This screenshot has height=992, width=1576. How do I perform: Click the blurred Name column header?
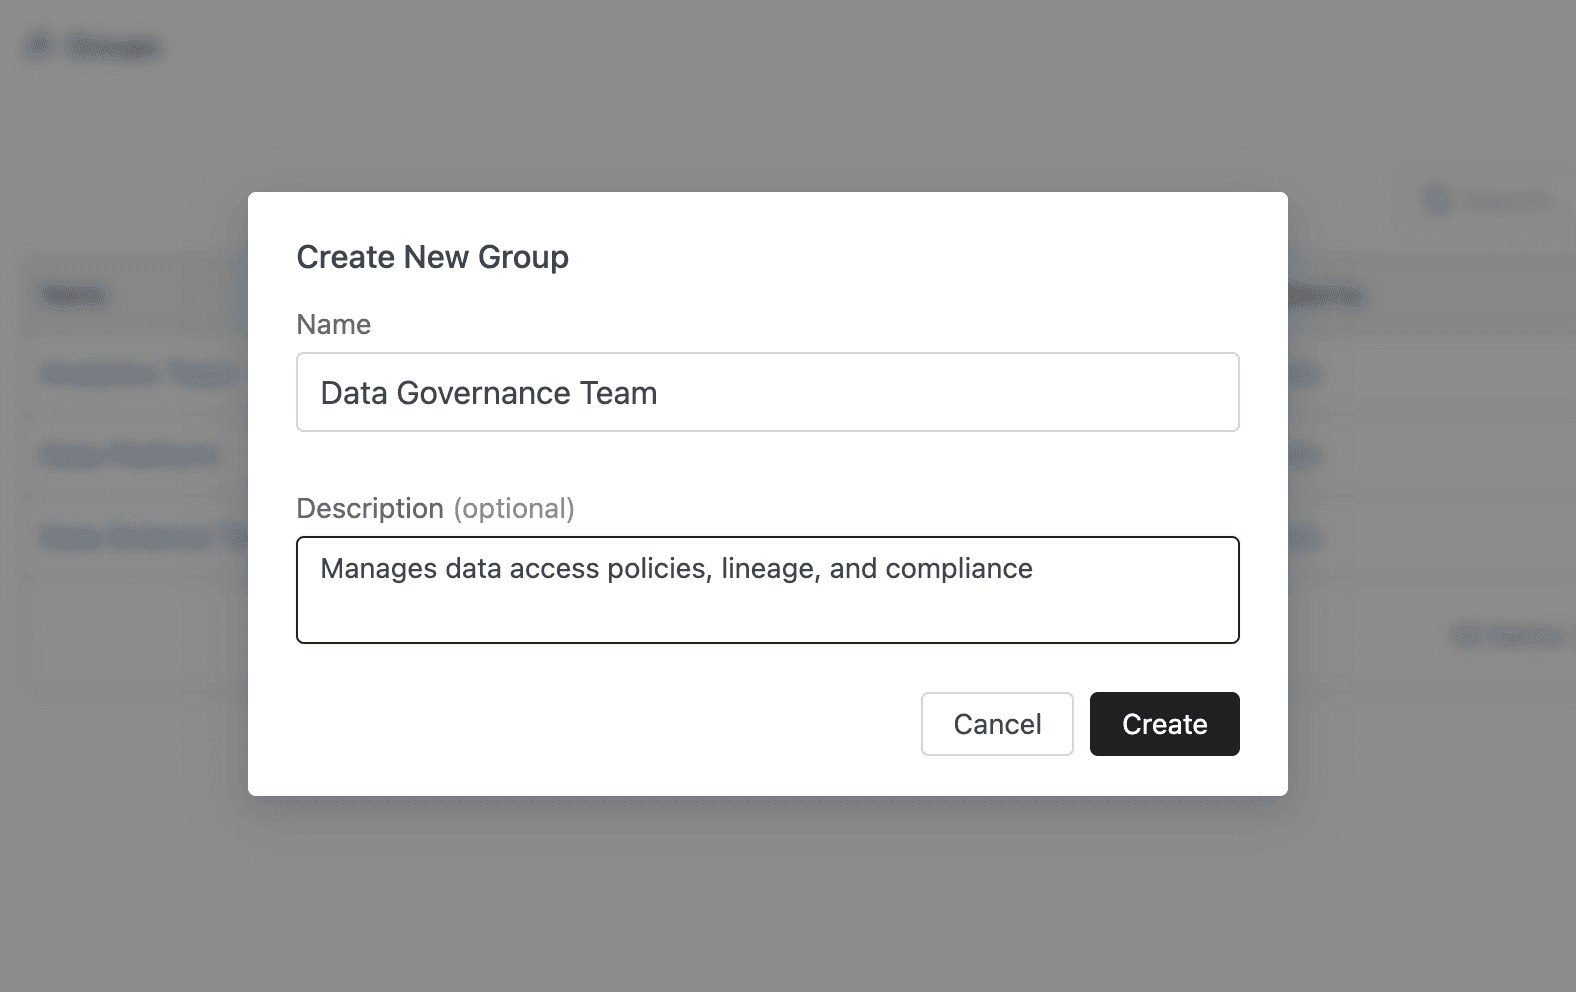coord(72,295)
